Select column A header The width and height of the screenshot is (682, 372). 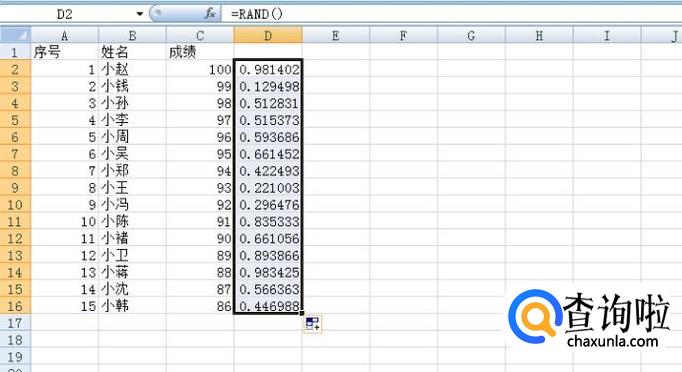coord(64,35)
